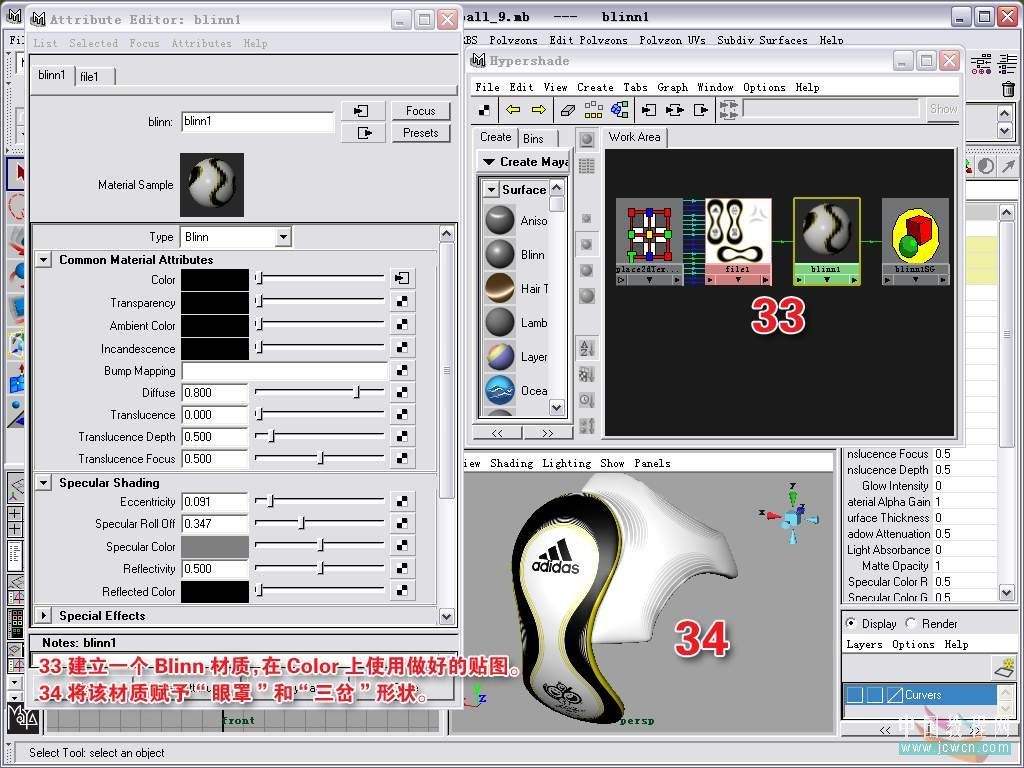Screen dimensions: 1024x768
Task: Click the Ambient Color checker map button
Action: [x=402, y=325]
